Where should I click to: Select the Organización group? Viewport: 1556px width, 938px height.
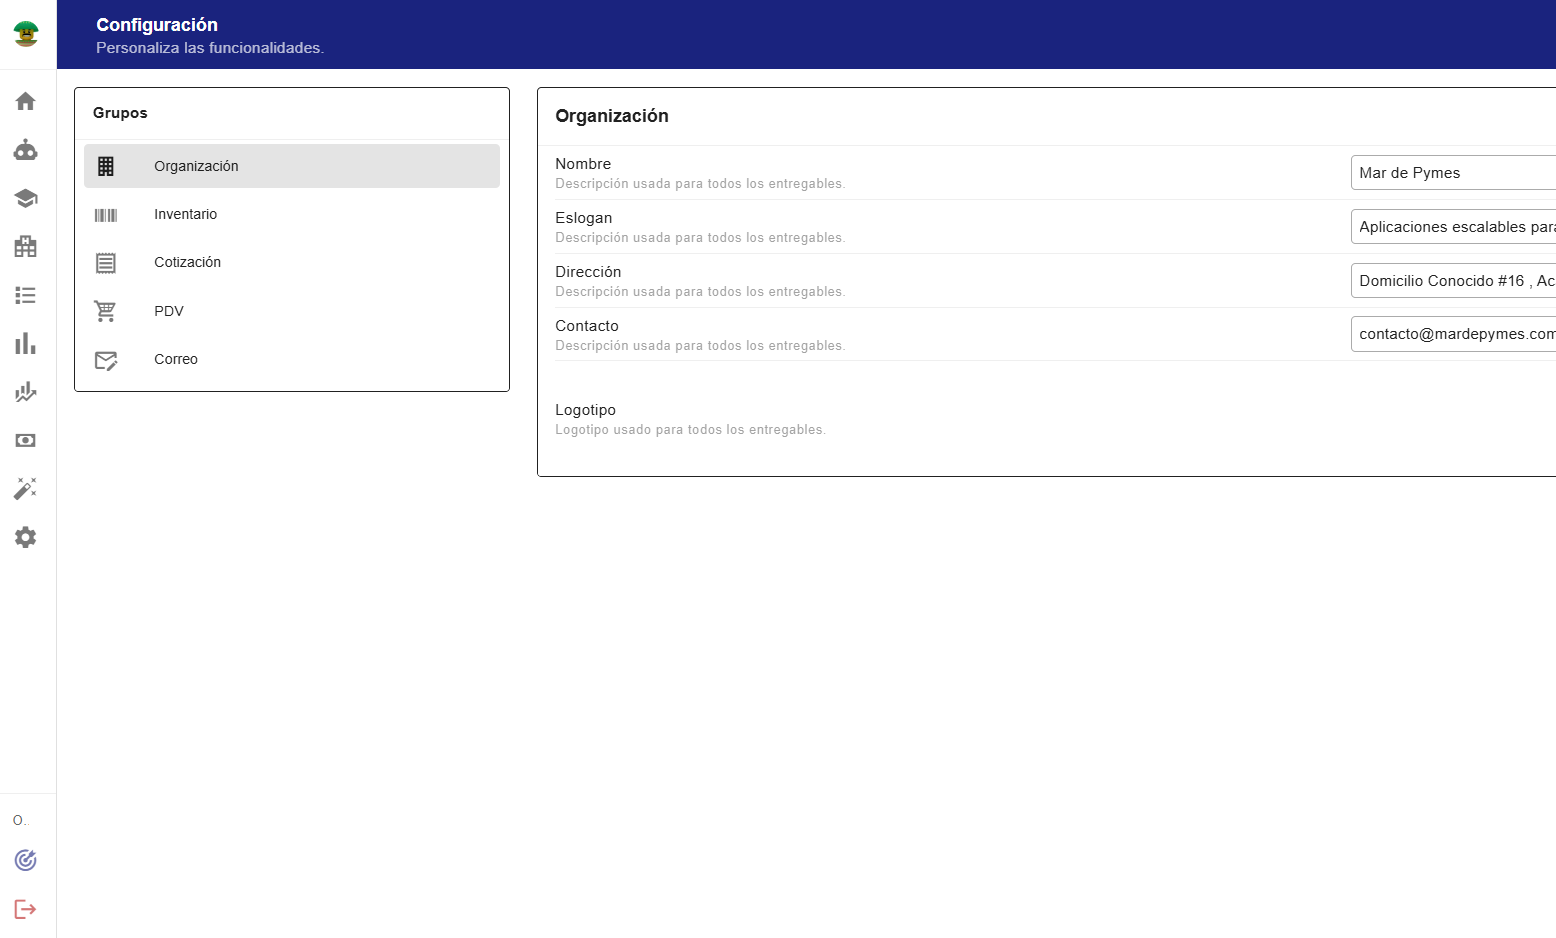click(292, 166)
